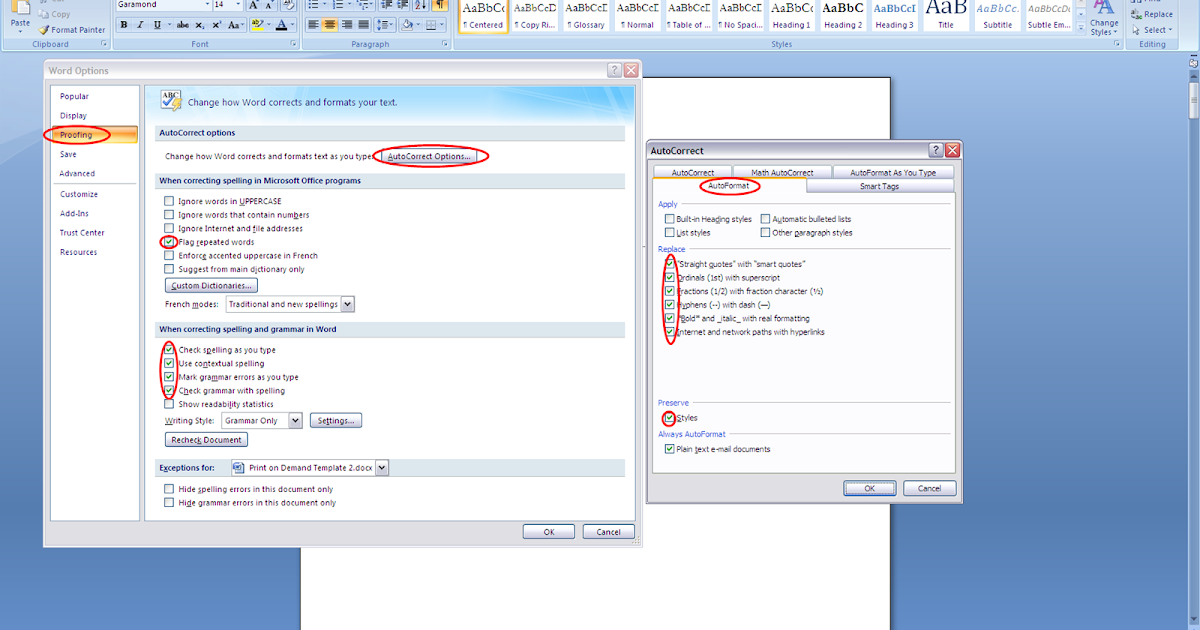The image size is (1200, 630).
Task: Apply text highlight color to selection
Action: [x=258, y=23]
